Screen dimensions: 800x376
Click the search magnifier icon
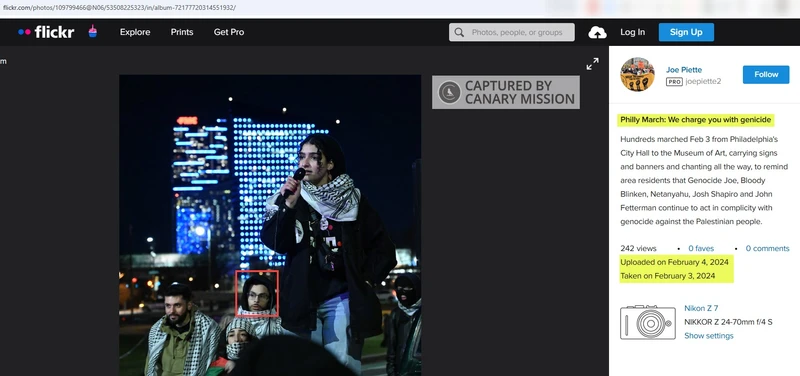click(459, 32)
